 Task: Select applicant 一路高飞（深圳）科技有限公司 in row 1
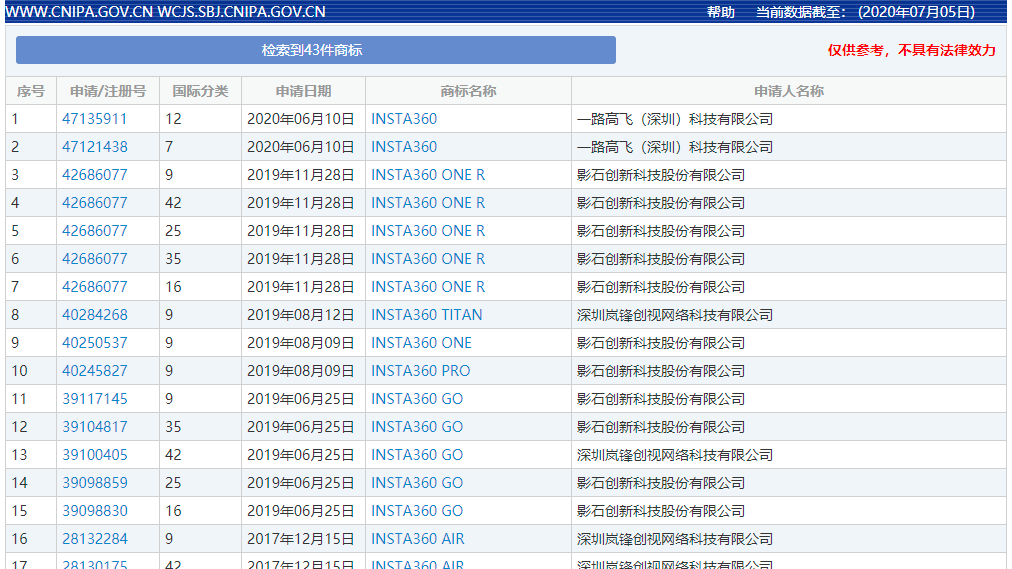click(x=674, y=119)
